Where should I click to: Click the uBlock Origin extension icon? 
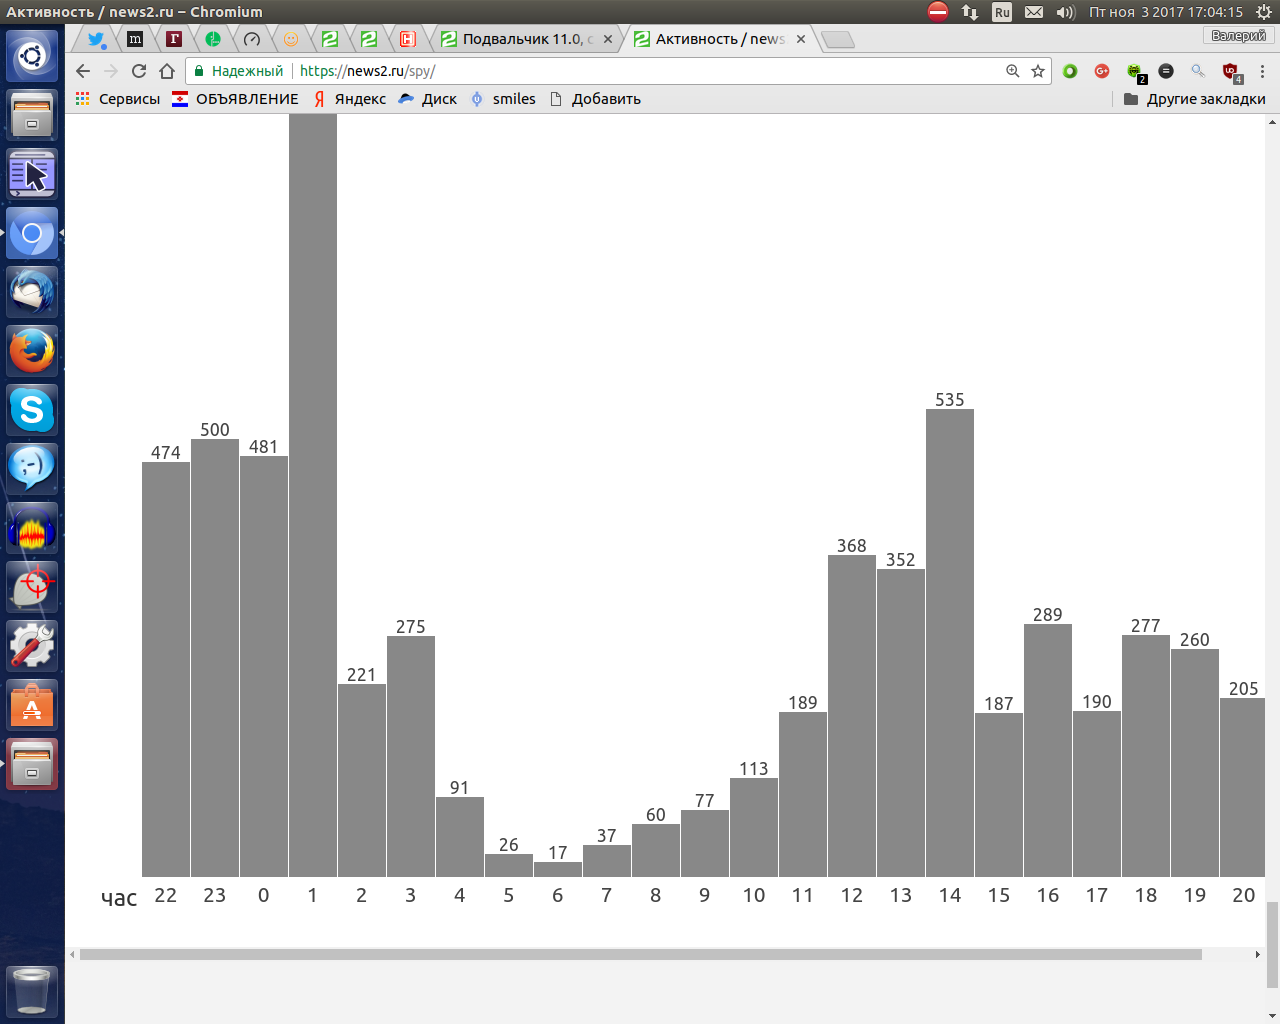pyautogui.click(x=1231, y=71)
